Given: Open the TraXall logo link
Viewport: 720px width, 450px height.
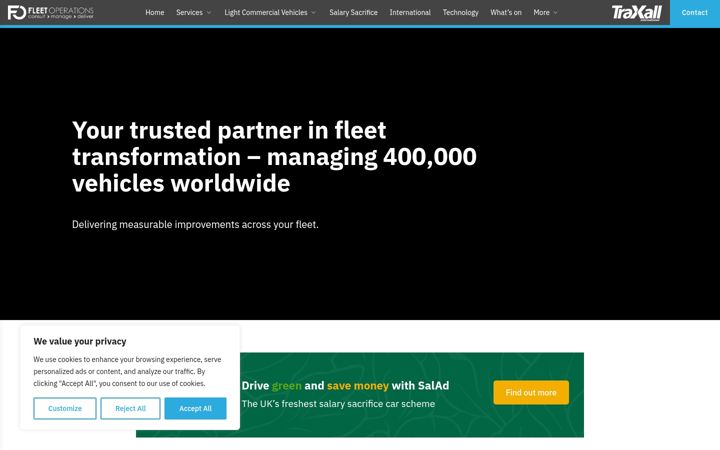Looking at the screenshot, I should click(636, 12).
